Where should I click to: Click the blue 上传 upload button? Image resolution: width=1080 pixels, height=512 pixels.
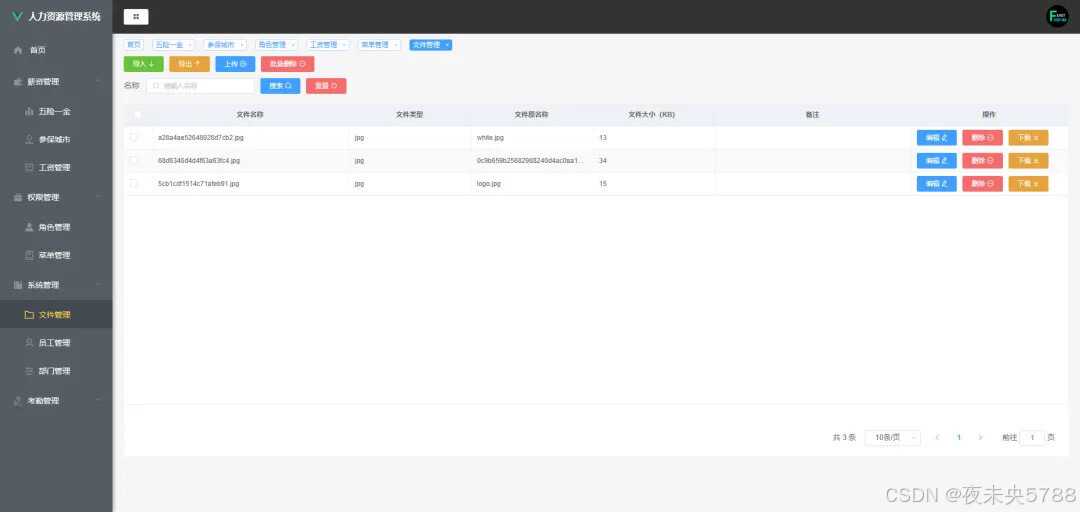click(236, 64)
